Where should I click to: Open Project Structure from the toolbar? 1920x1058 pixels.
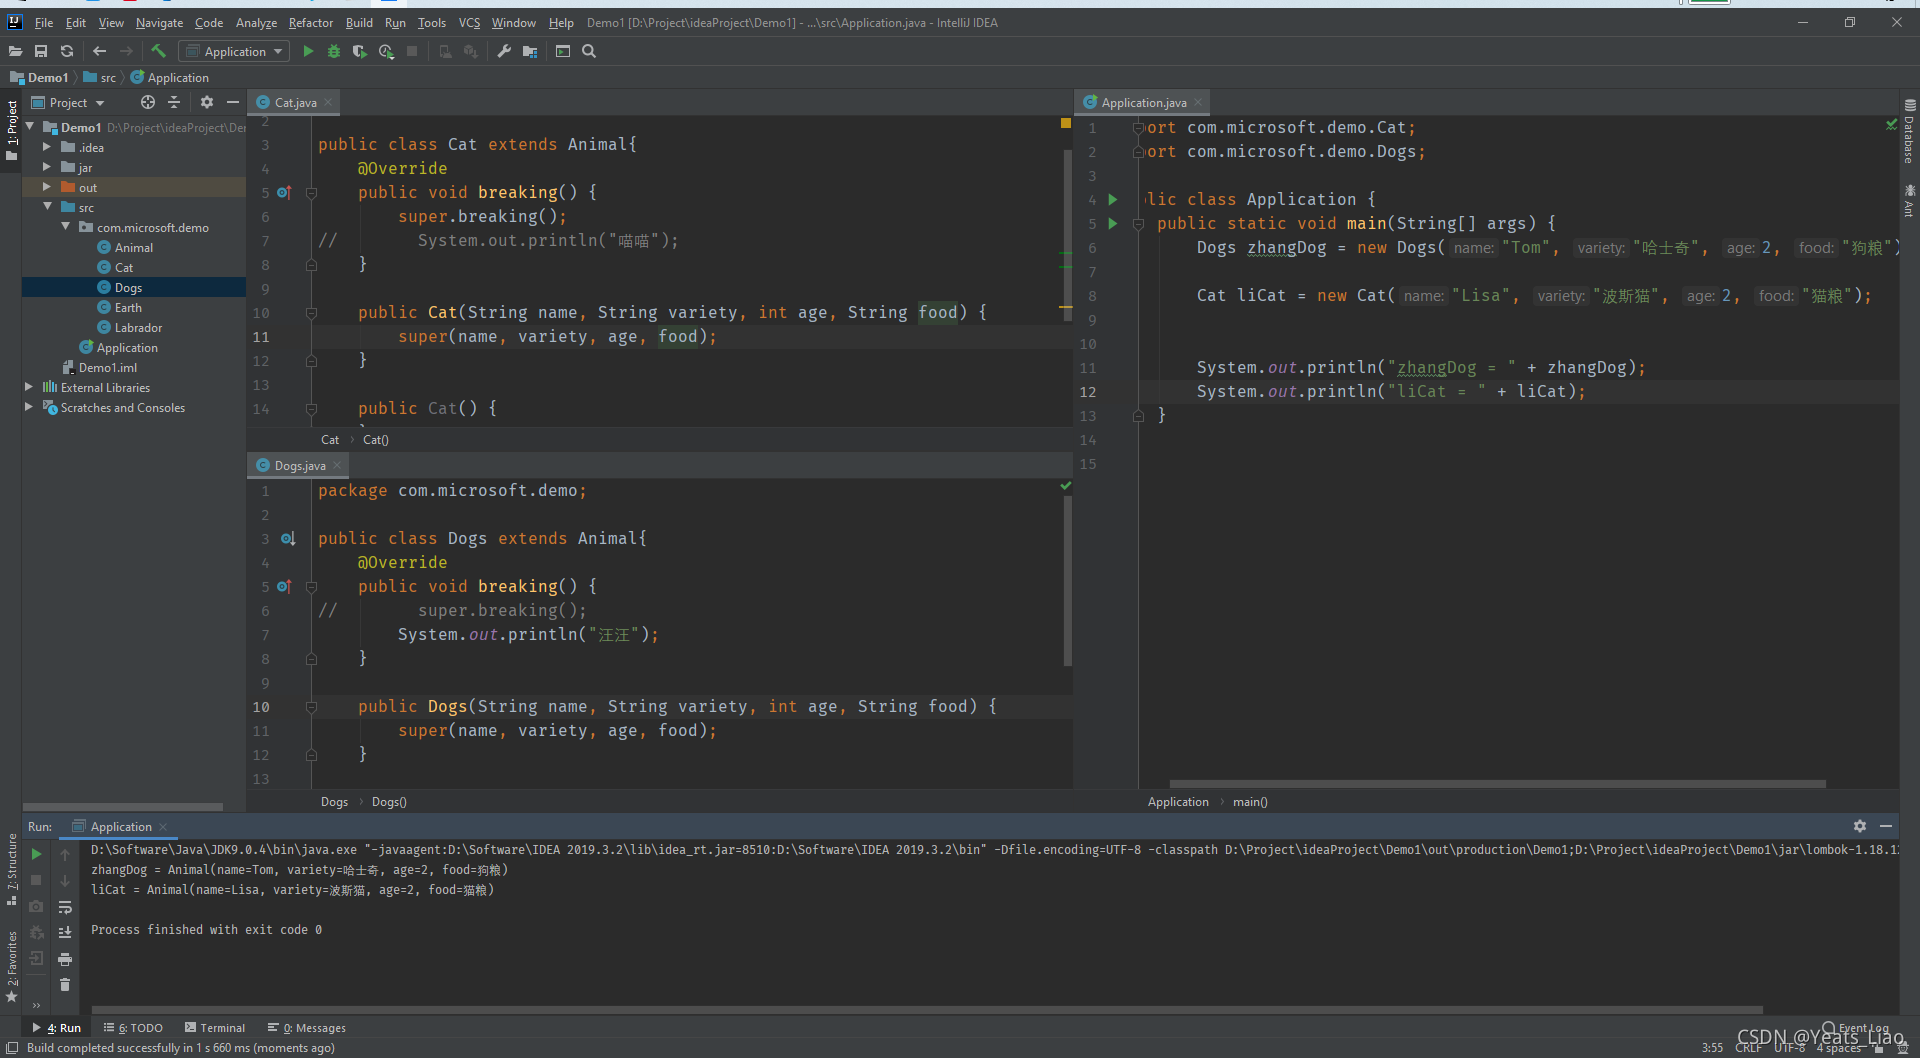tap(530, 51)
